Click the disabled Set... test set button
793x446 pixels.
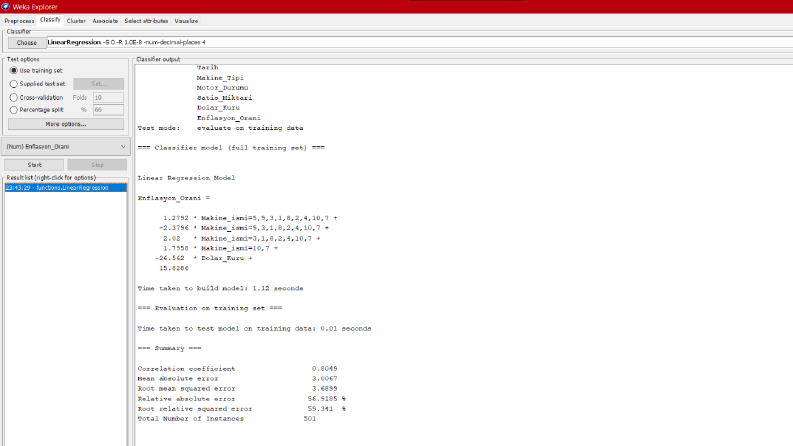tap(99, 84)
